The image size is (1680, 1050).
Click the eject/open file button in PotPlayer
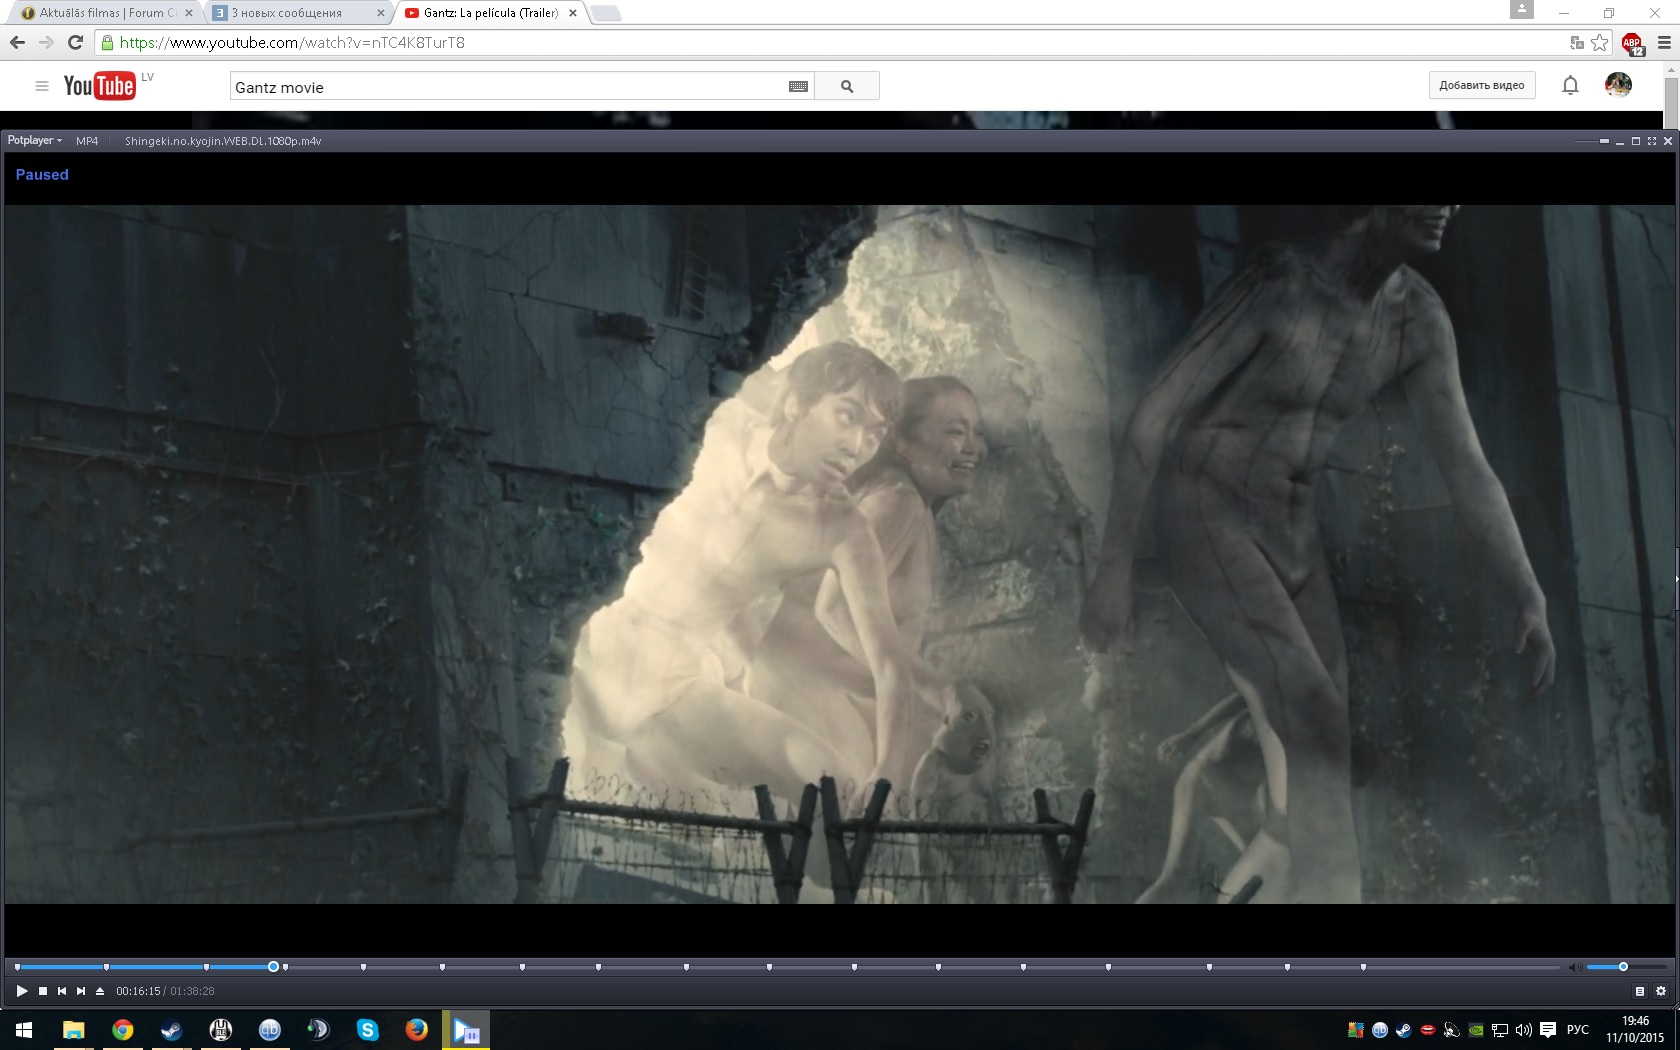pyautogui.click(x=100, y=991)
